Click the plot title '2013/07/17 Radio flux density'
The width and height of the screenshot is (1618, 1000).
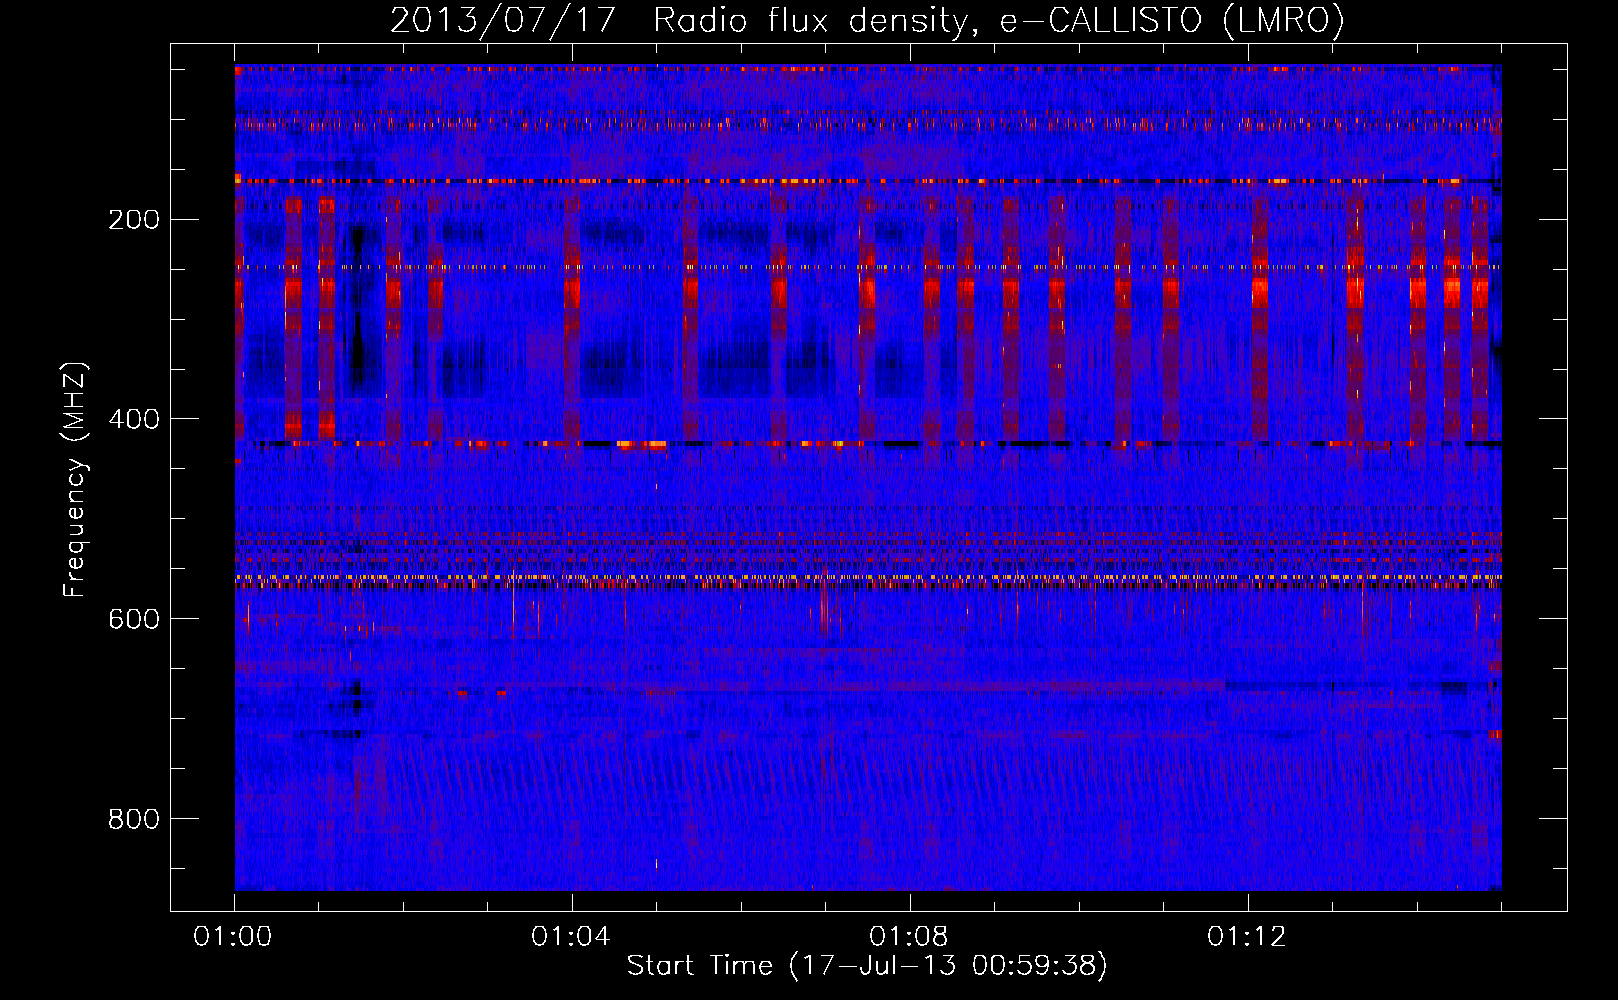coord(868,20)
